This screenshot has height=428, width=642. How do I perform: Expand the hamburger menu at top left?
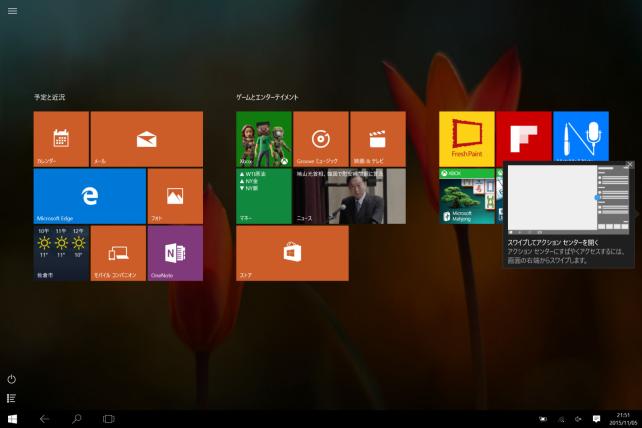point(12,11)
